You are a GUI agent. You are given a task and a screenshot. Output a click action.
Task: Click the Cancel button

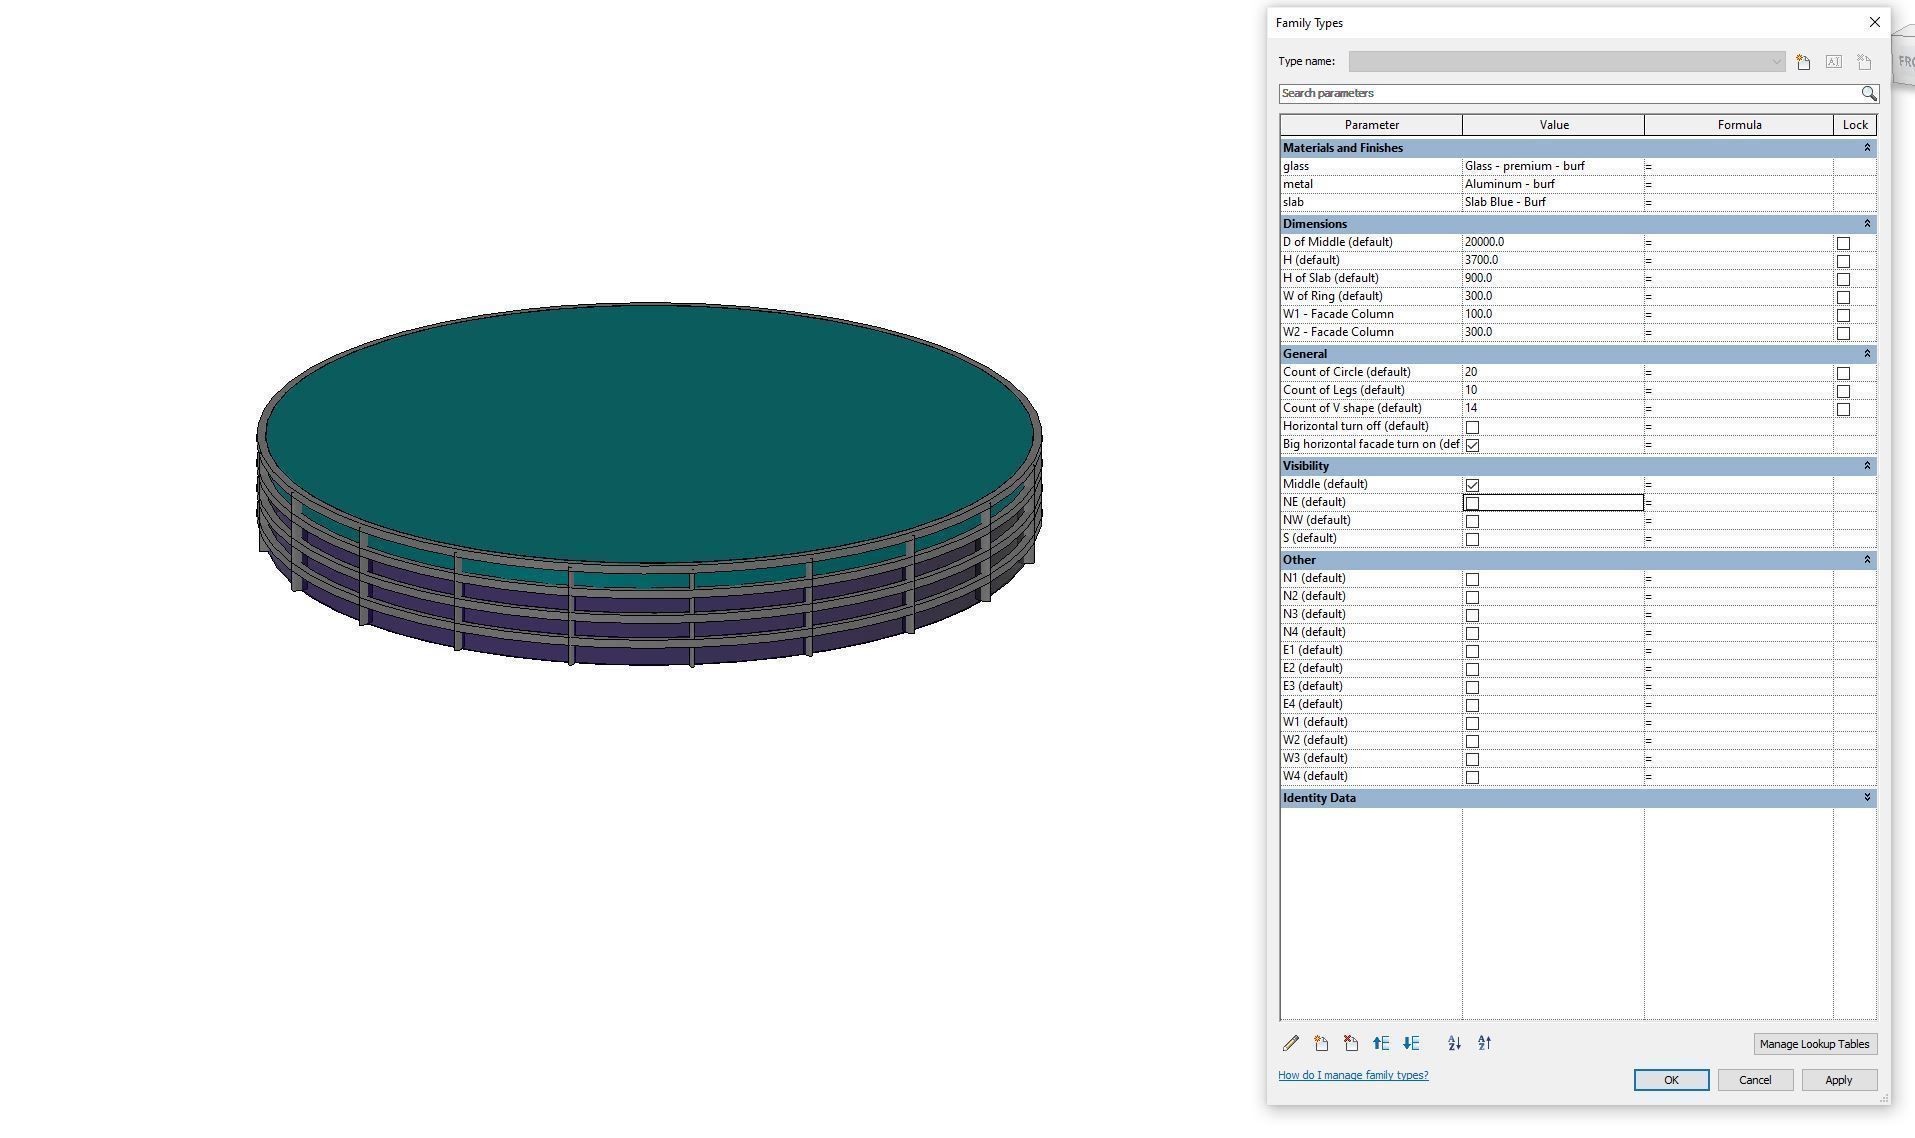tap(1755, 1080)
